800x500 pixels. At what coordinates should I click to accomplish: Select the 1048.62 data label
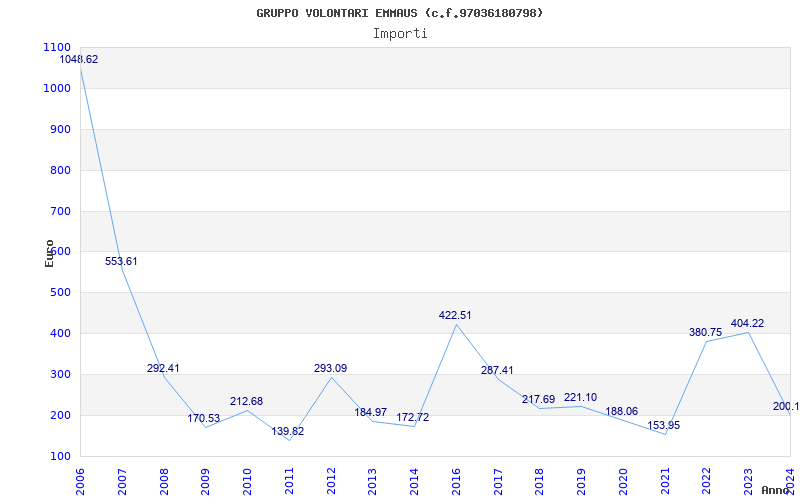click(79, 59)
